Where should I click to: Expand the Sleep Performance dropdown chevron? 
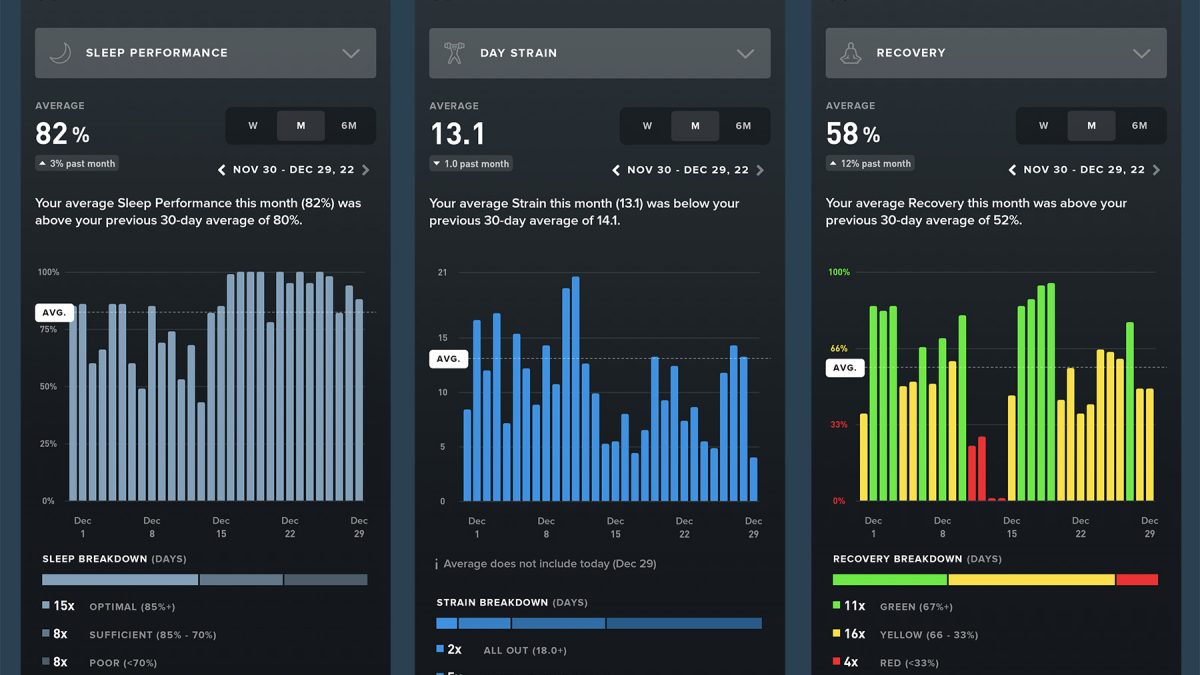pyautogui.click(x=350, y=54)
